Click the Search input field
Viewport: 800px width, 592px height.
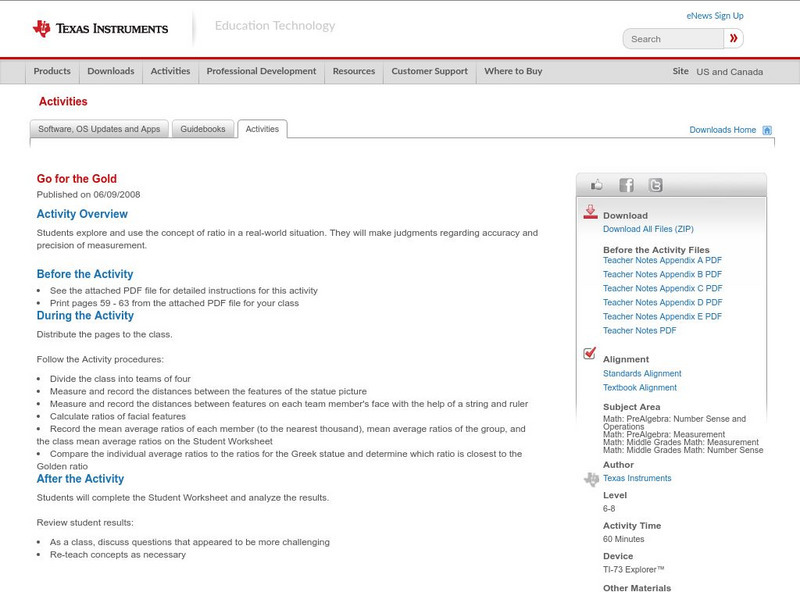coord(673,39)
